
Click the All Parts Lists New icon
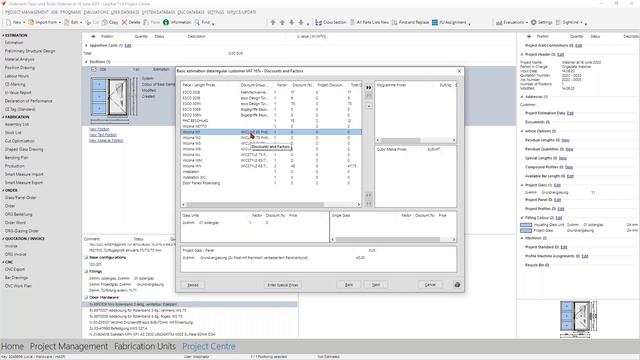pos(352,22)
